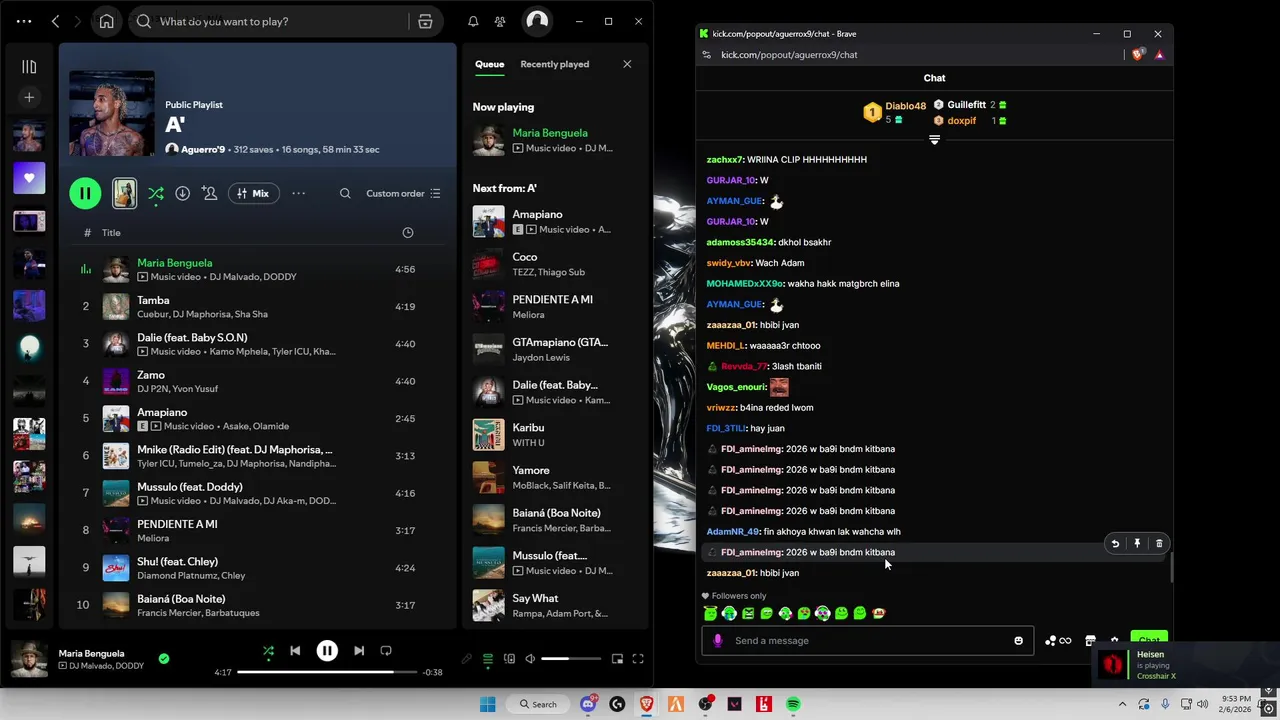
Task: Open Aguerro'9 profile link
Action: tap(203, 149)
